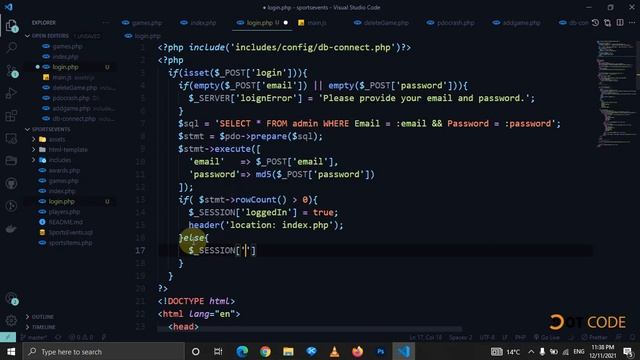
Task: Click the remote window indicator in status bar
Action: pyautogui.click(x=8, y=337)
